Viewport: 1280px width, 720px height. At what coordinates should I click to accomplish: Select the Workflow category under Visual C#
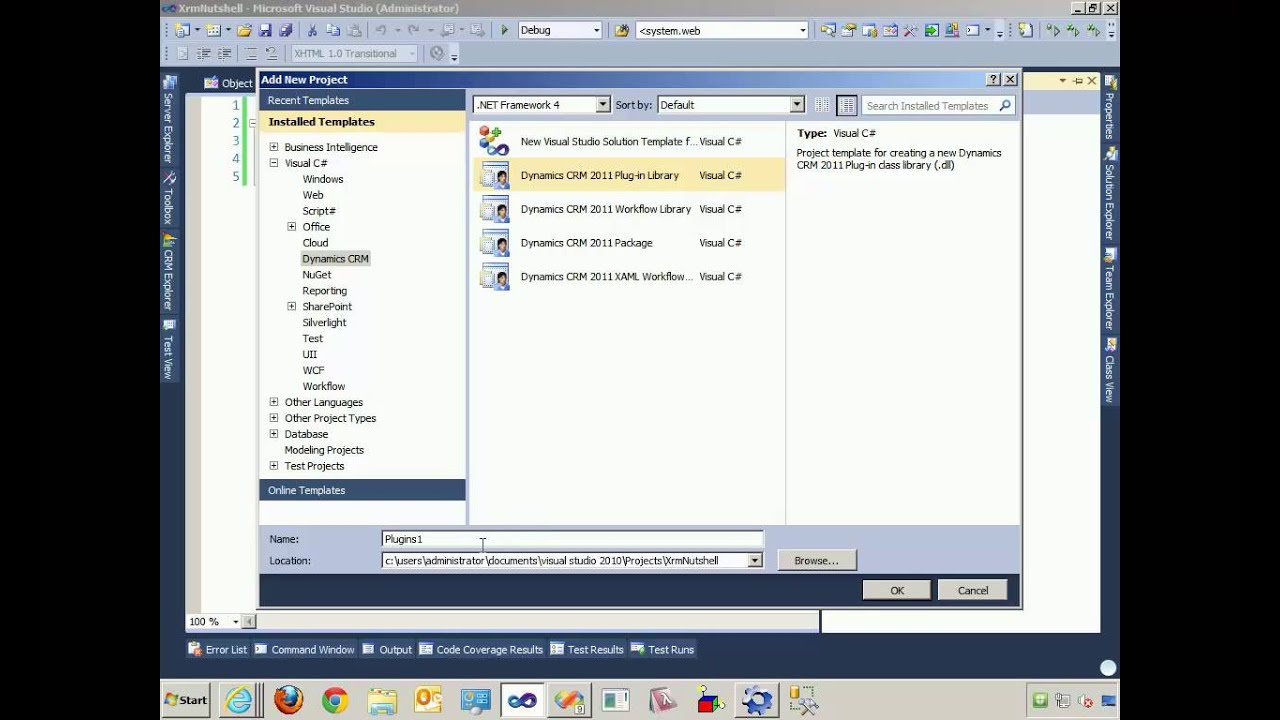click(x=324, y=386)
